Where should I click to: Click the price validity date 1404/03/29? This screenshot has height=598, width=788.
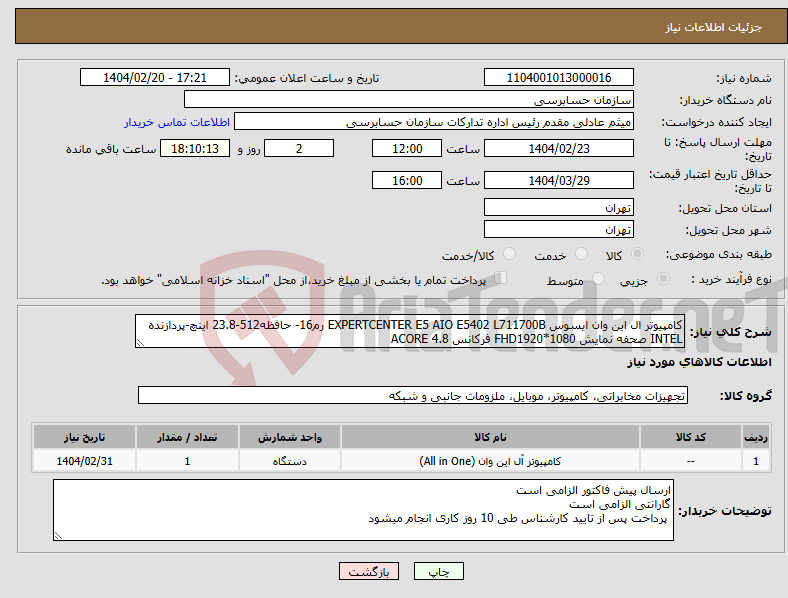click(558, 180)
